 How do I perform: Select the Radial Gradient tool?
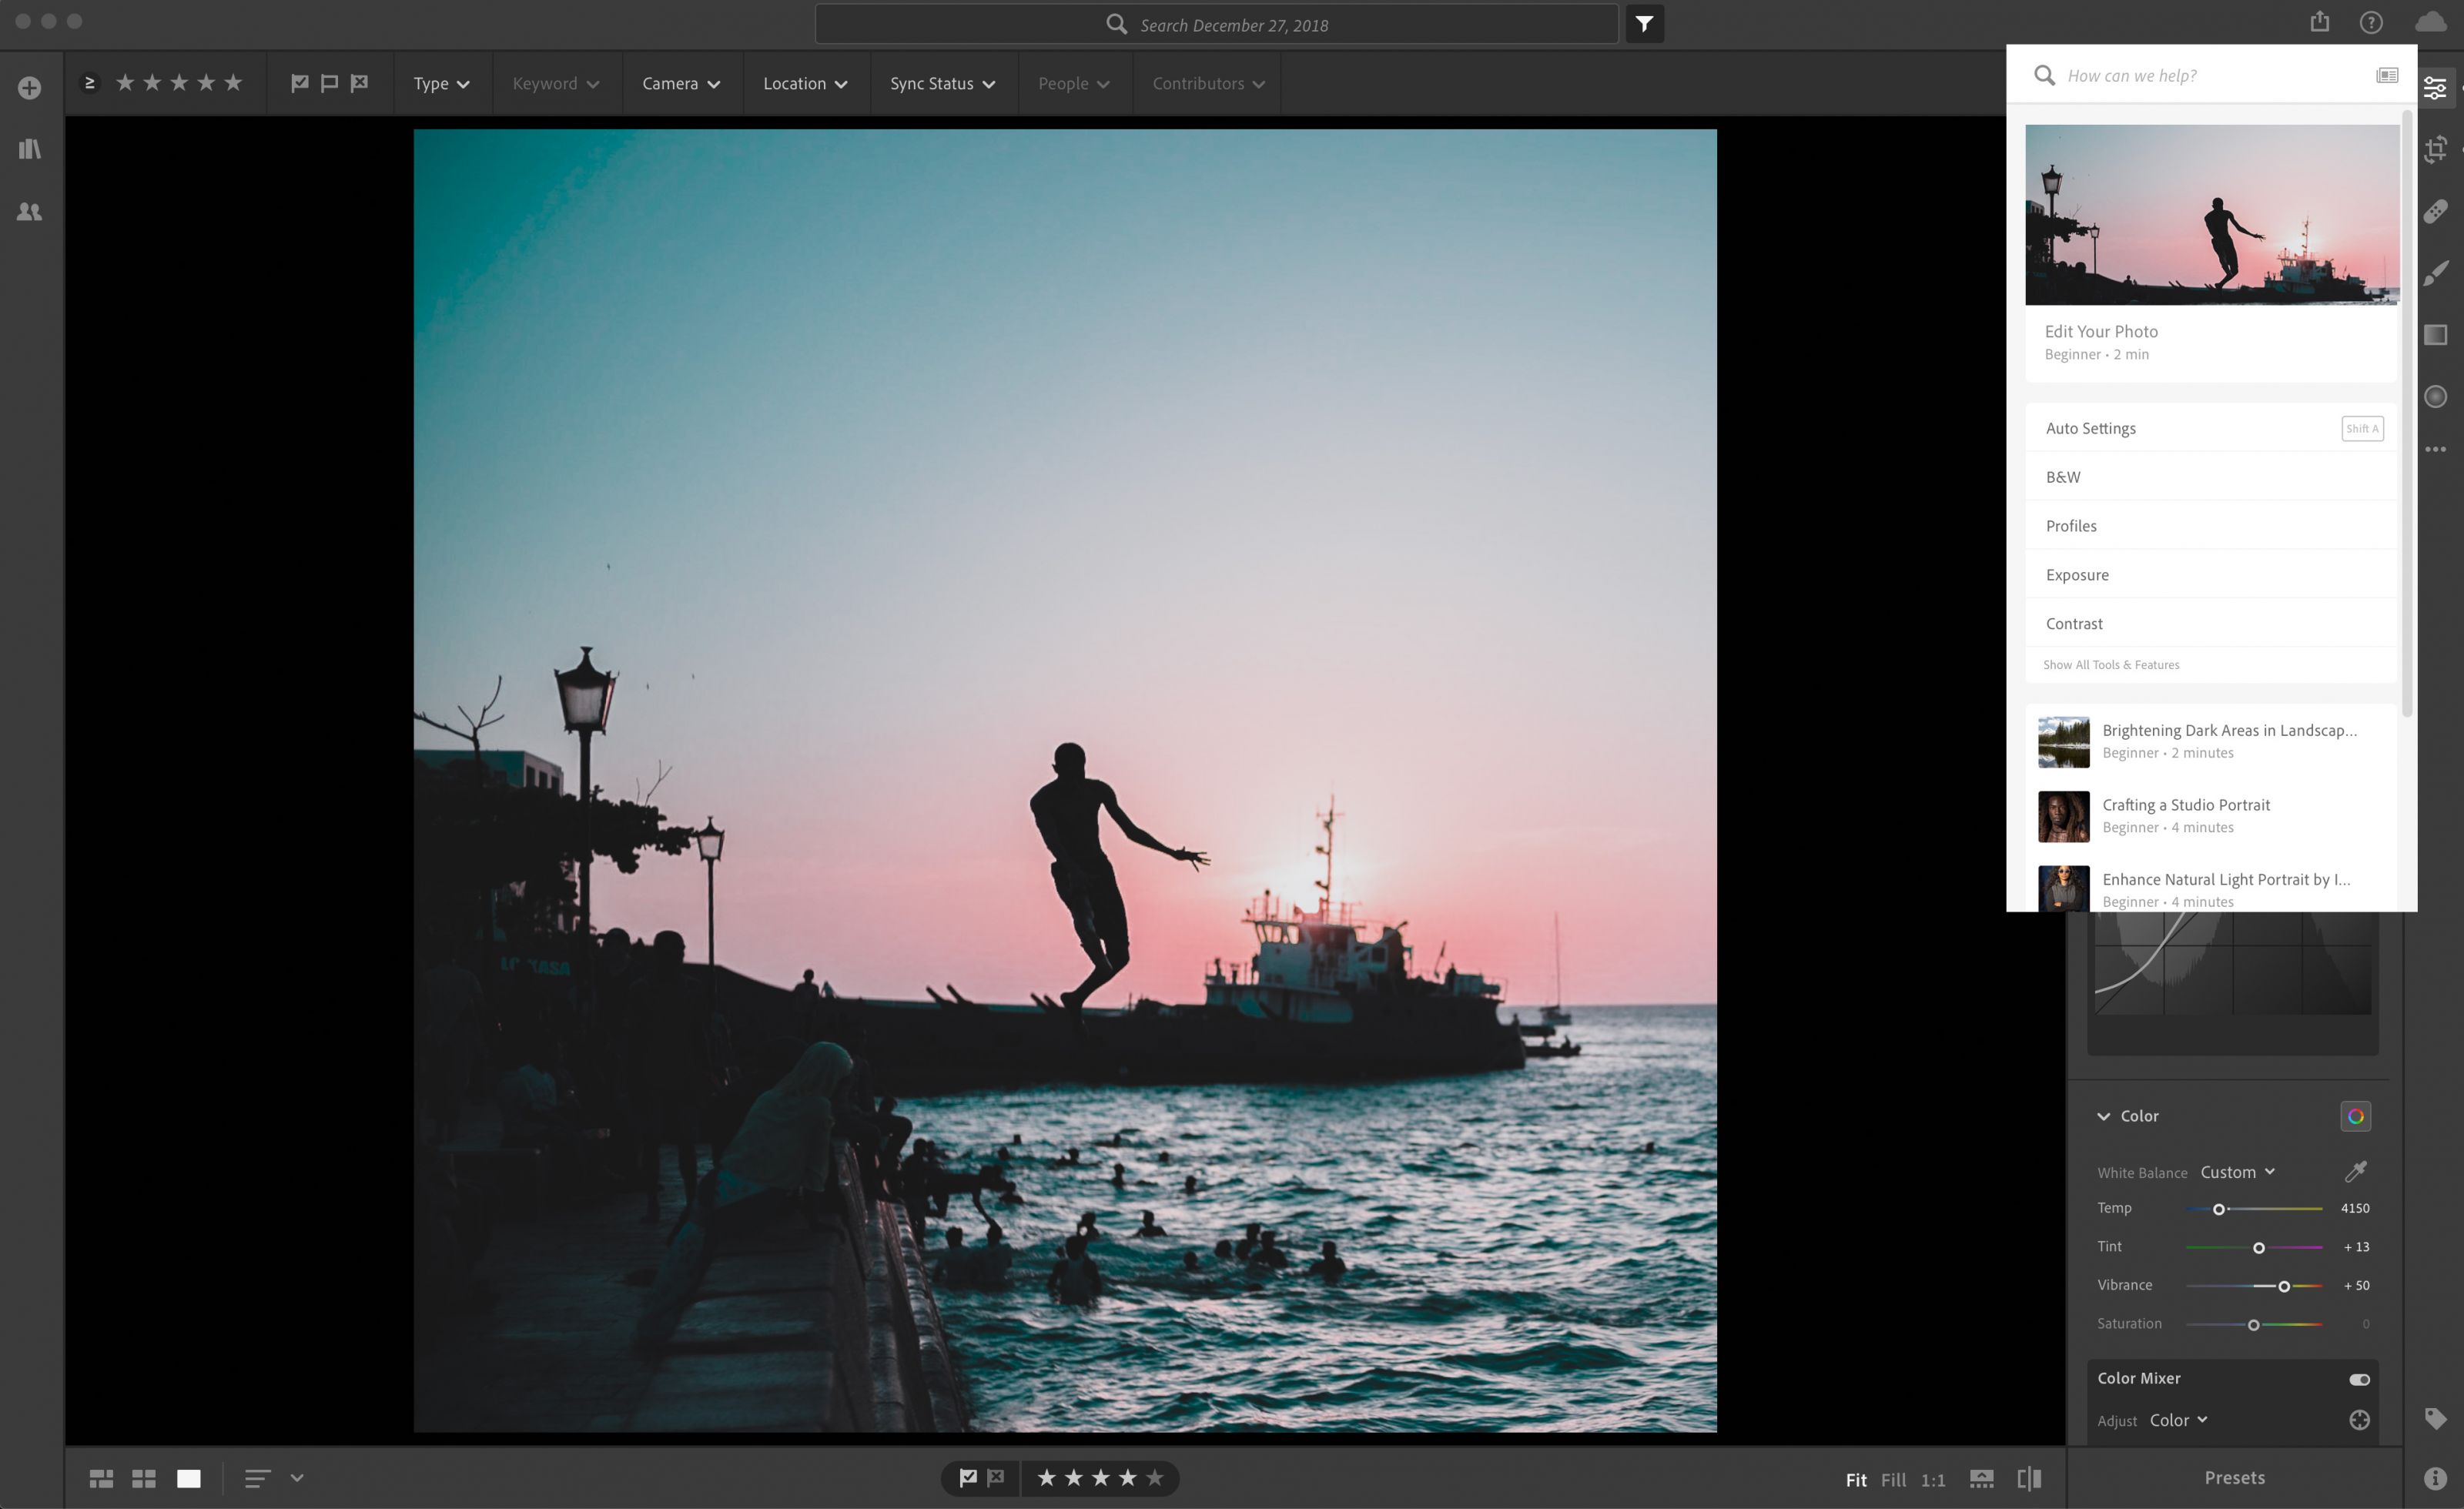(2437, 397)
